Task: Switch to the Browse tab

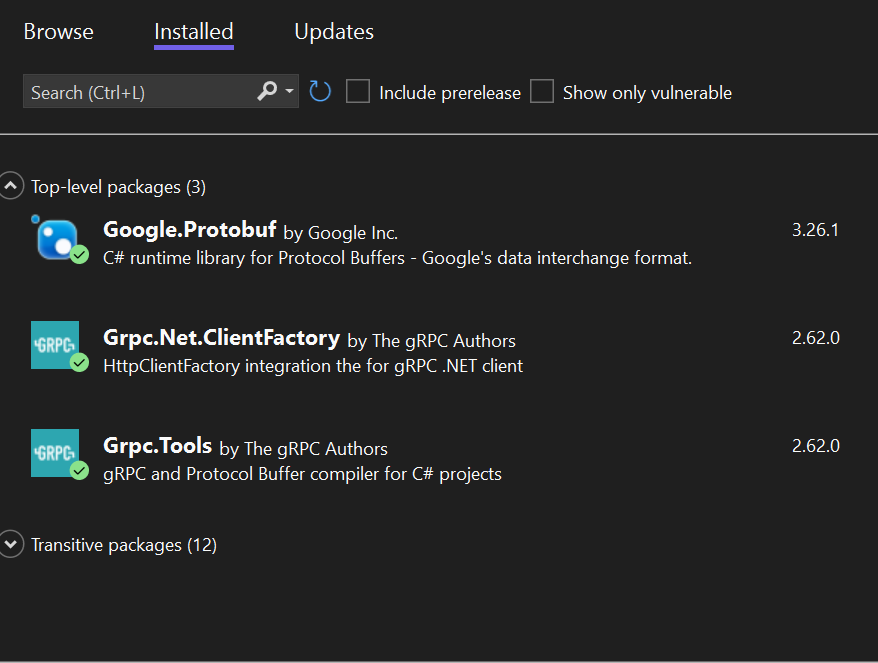Action: coord(58,32)
